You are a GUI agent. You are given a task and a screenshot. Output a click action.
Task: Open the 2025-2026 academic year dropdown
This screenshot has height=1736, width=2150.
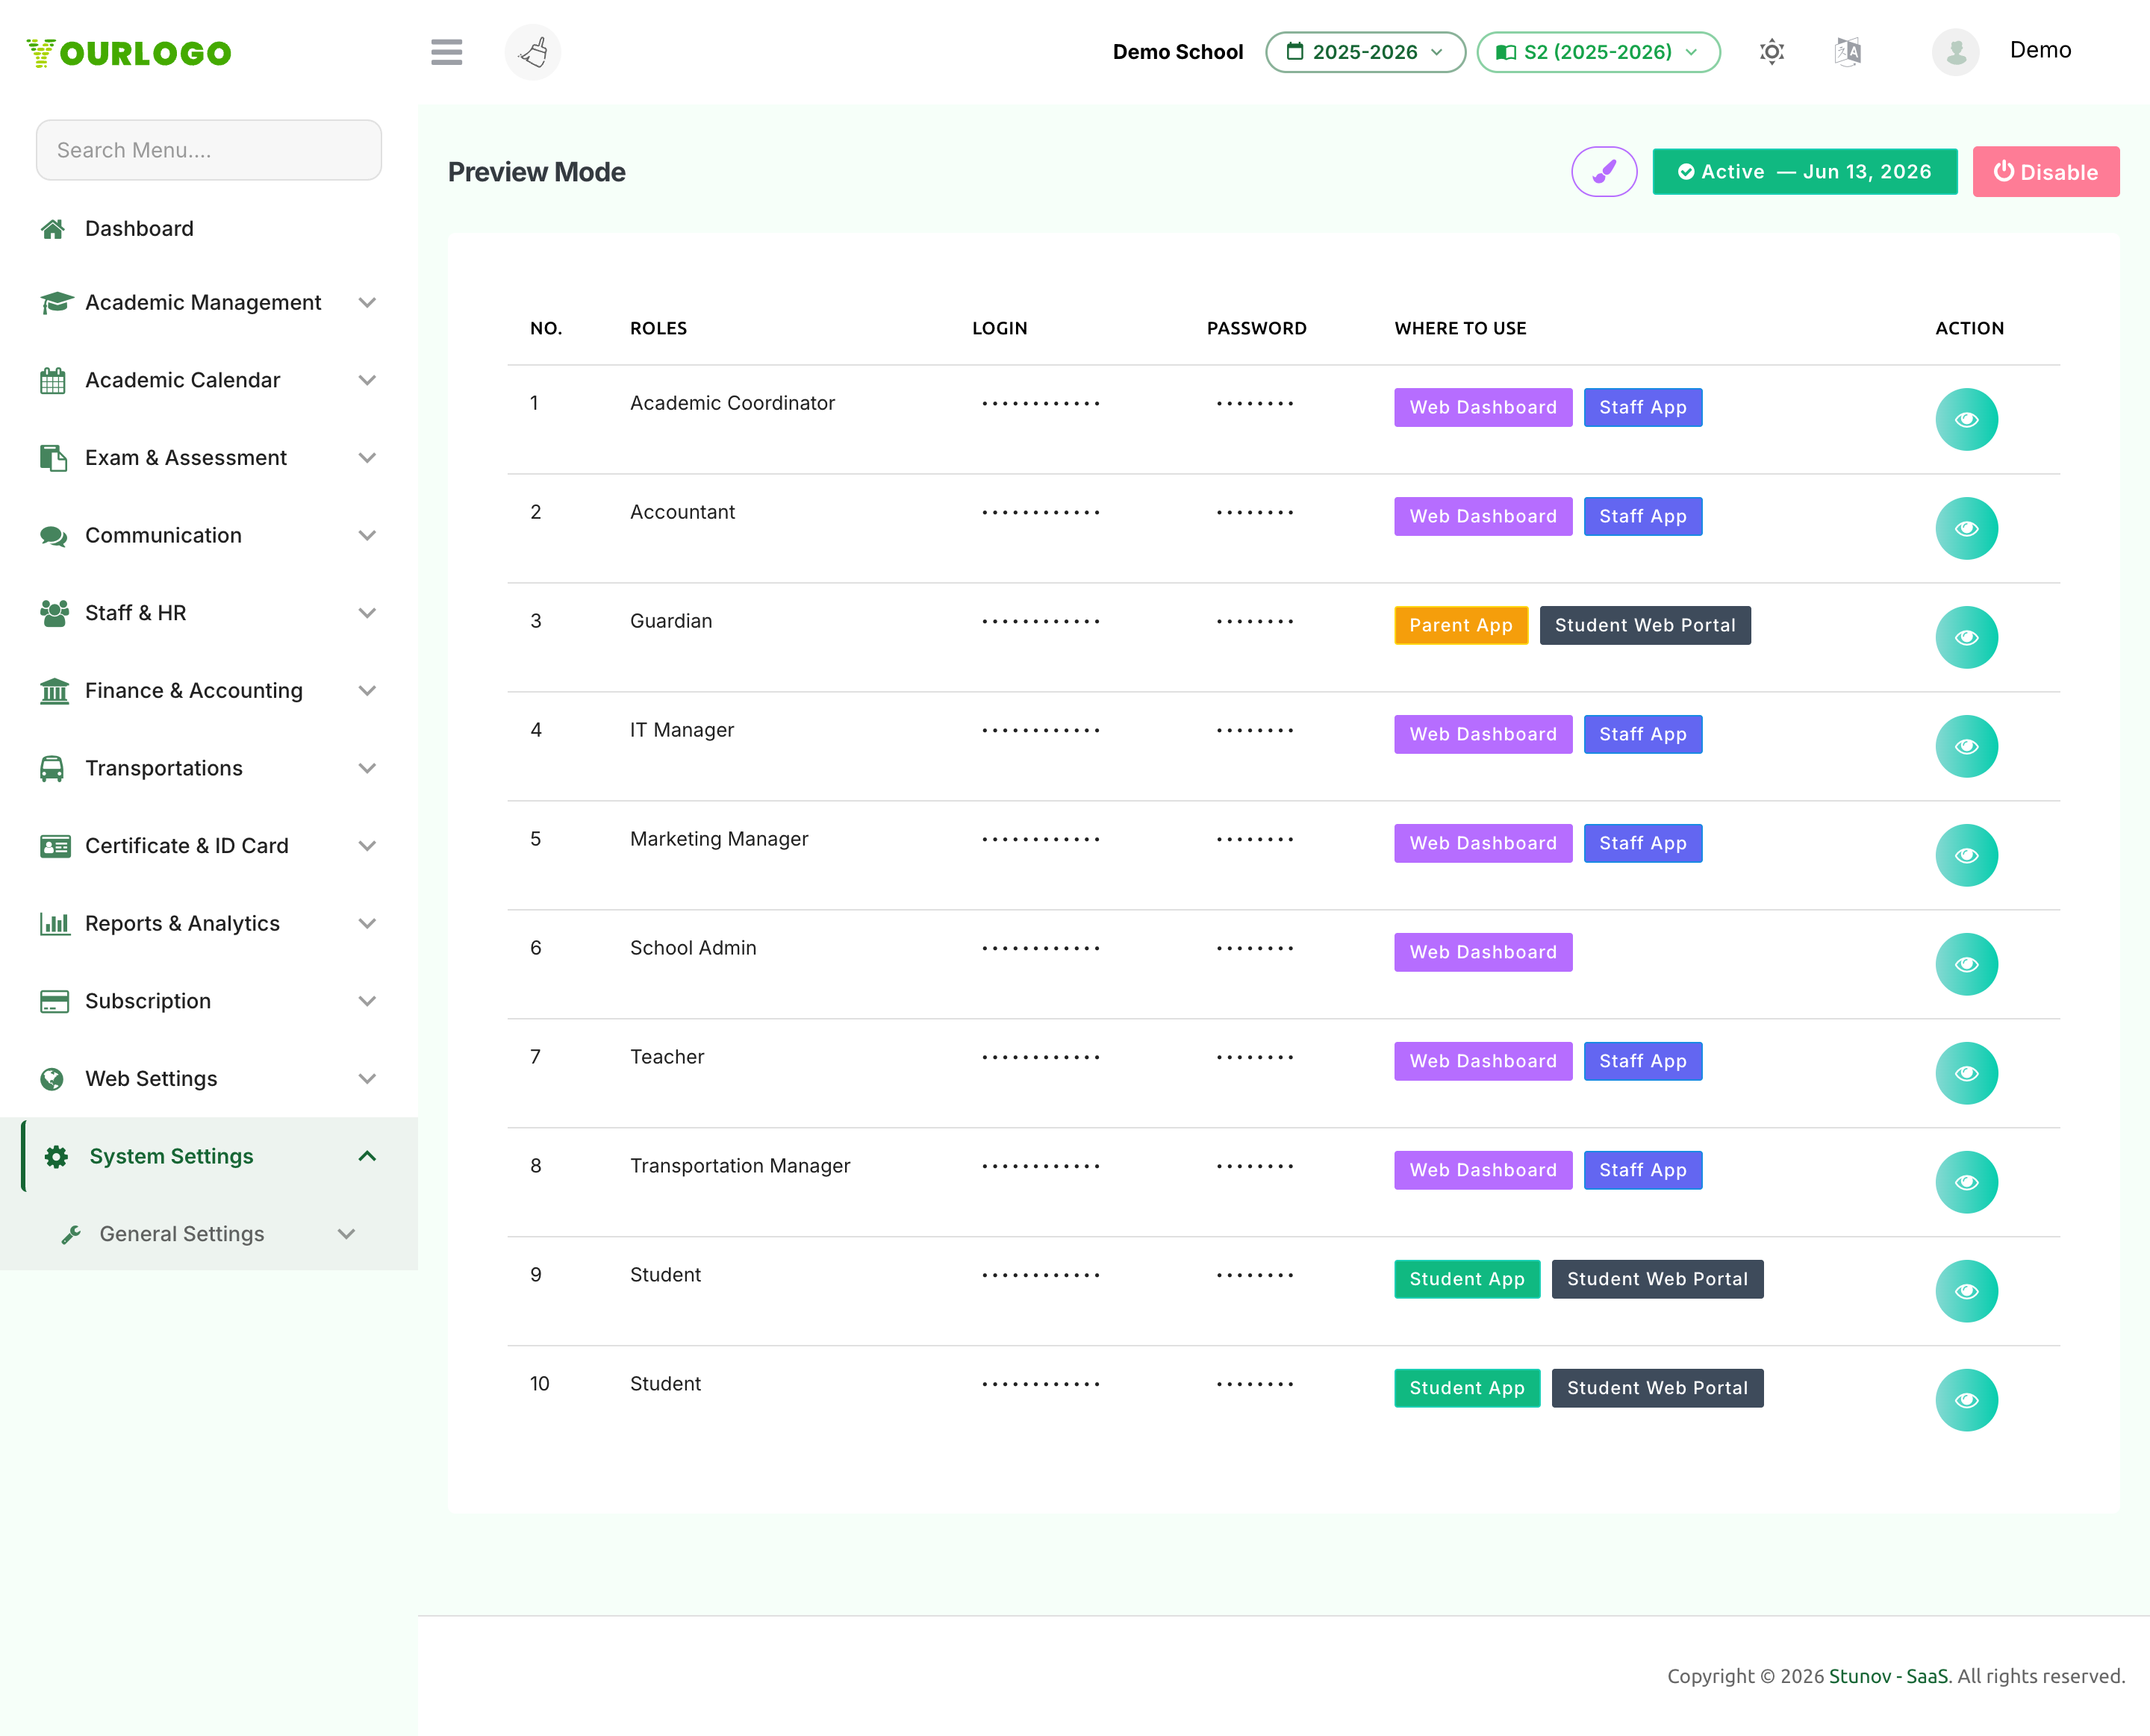coord(1365,52)
